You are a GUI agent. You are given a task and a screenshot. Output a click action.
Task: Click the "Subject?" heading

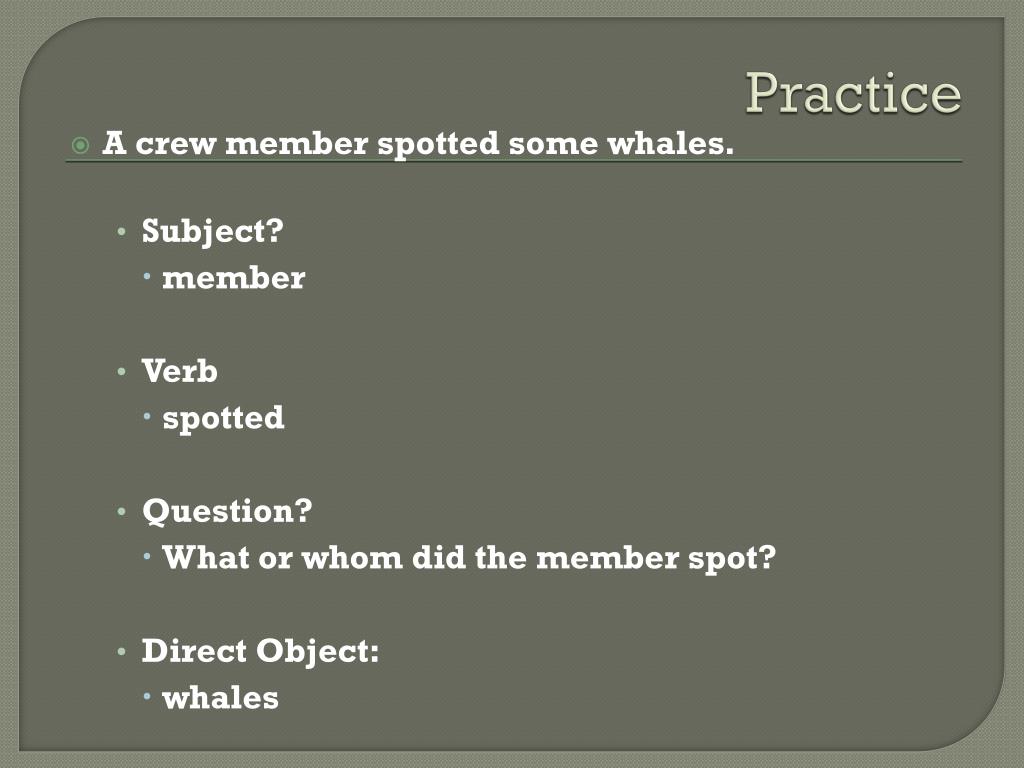pyautogui.click(x=213, y=231)
